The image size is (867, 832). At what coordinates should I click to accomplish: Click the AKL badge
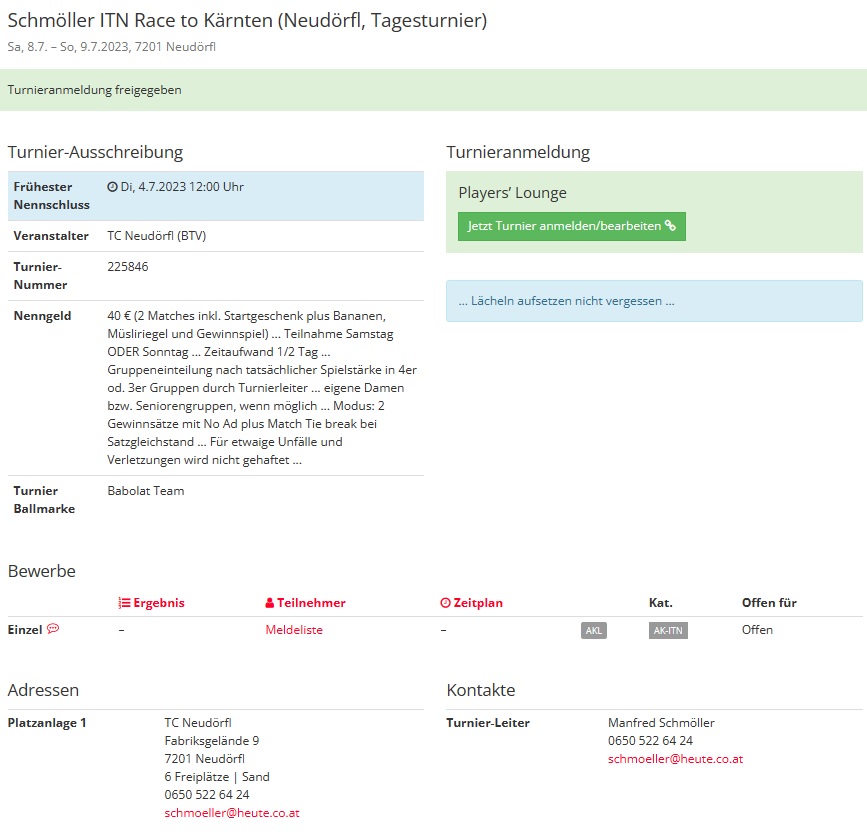(x=594, y=631)
